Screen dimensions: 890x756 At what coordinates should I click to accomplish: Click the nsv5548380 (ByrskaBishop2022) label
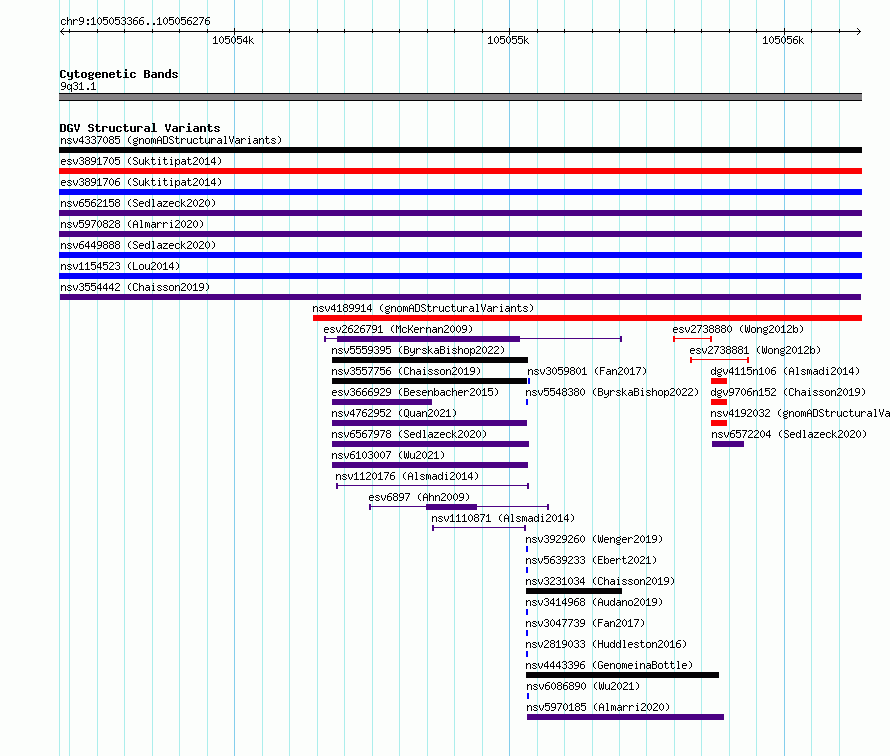pos(612,392)
